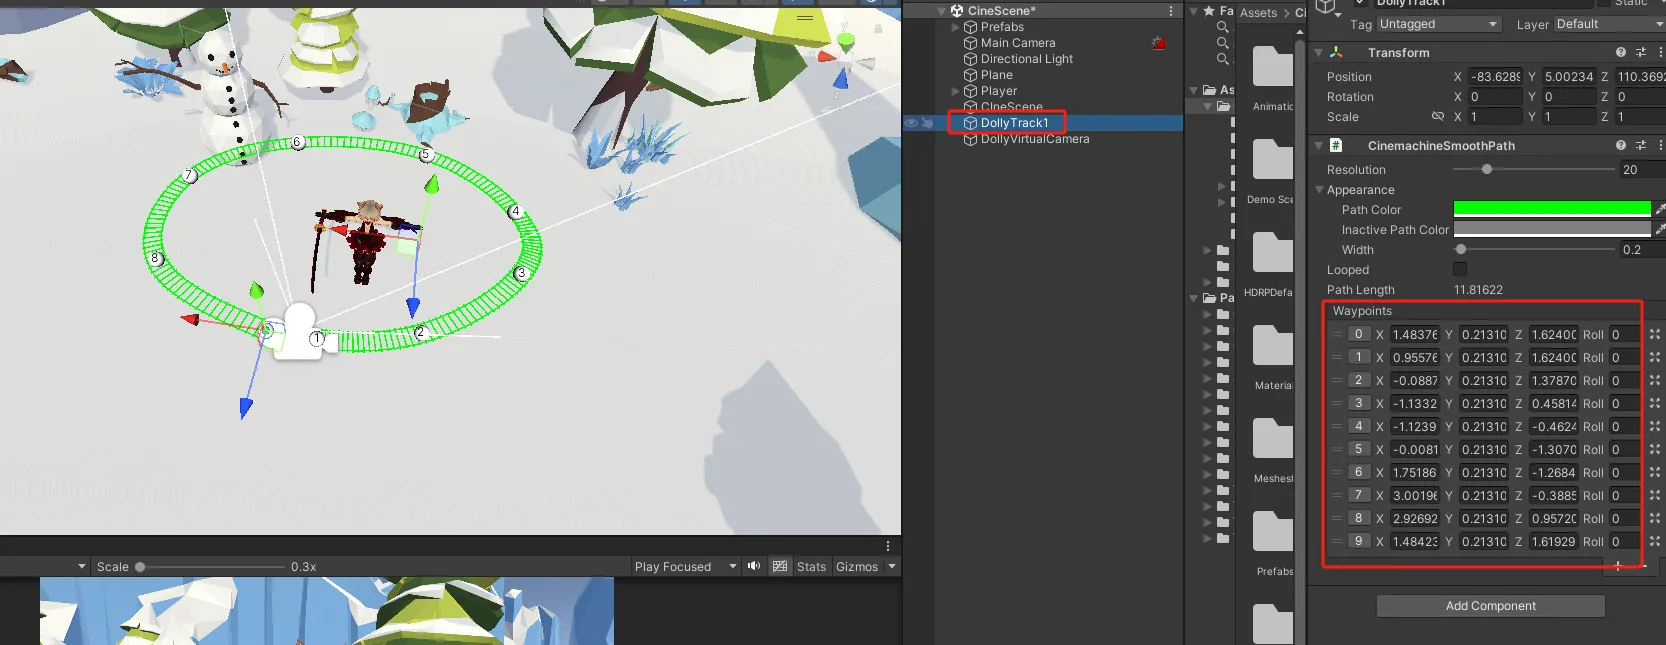
Task: Collapse the CineScene scene root
Action: point(941,11)
